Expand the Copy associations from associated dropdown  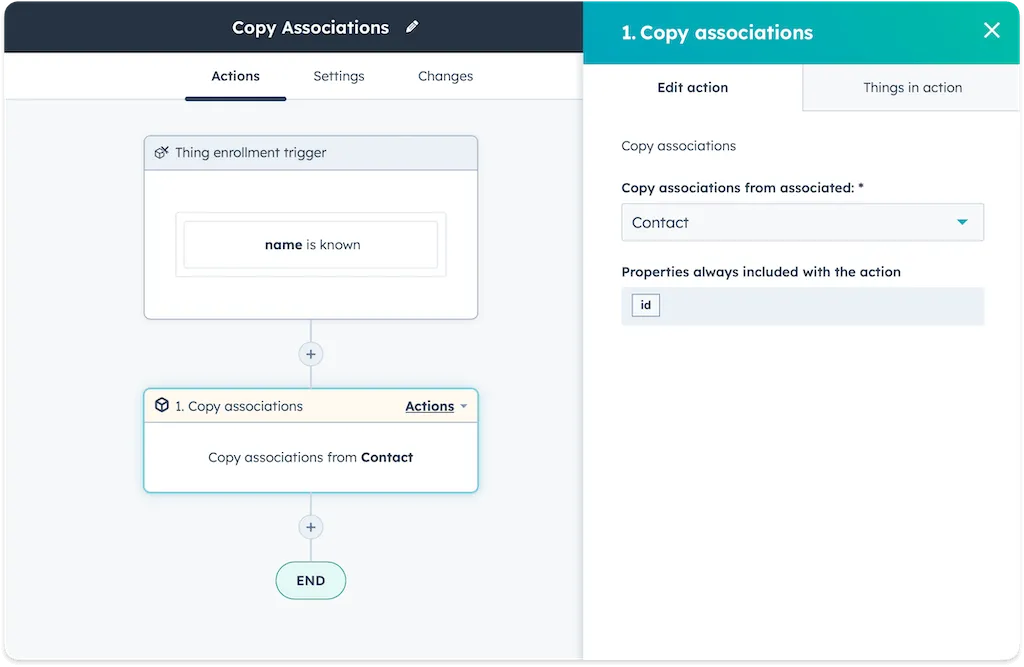(801, 222)
